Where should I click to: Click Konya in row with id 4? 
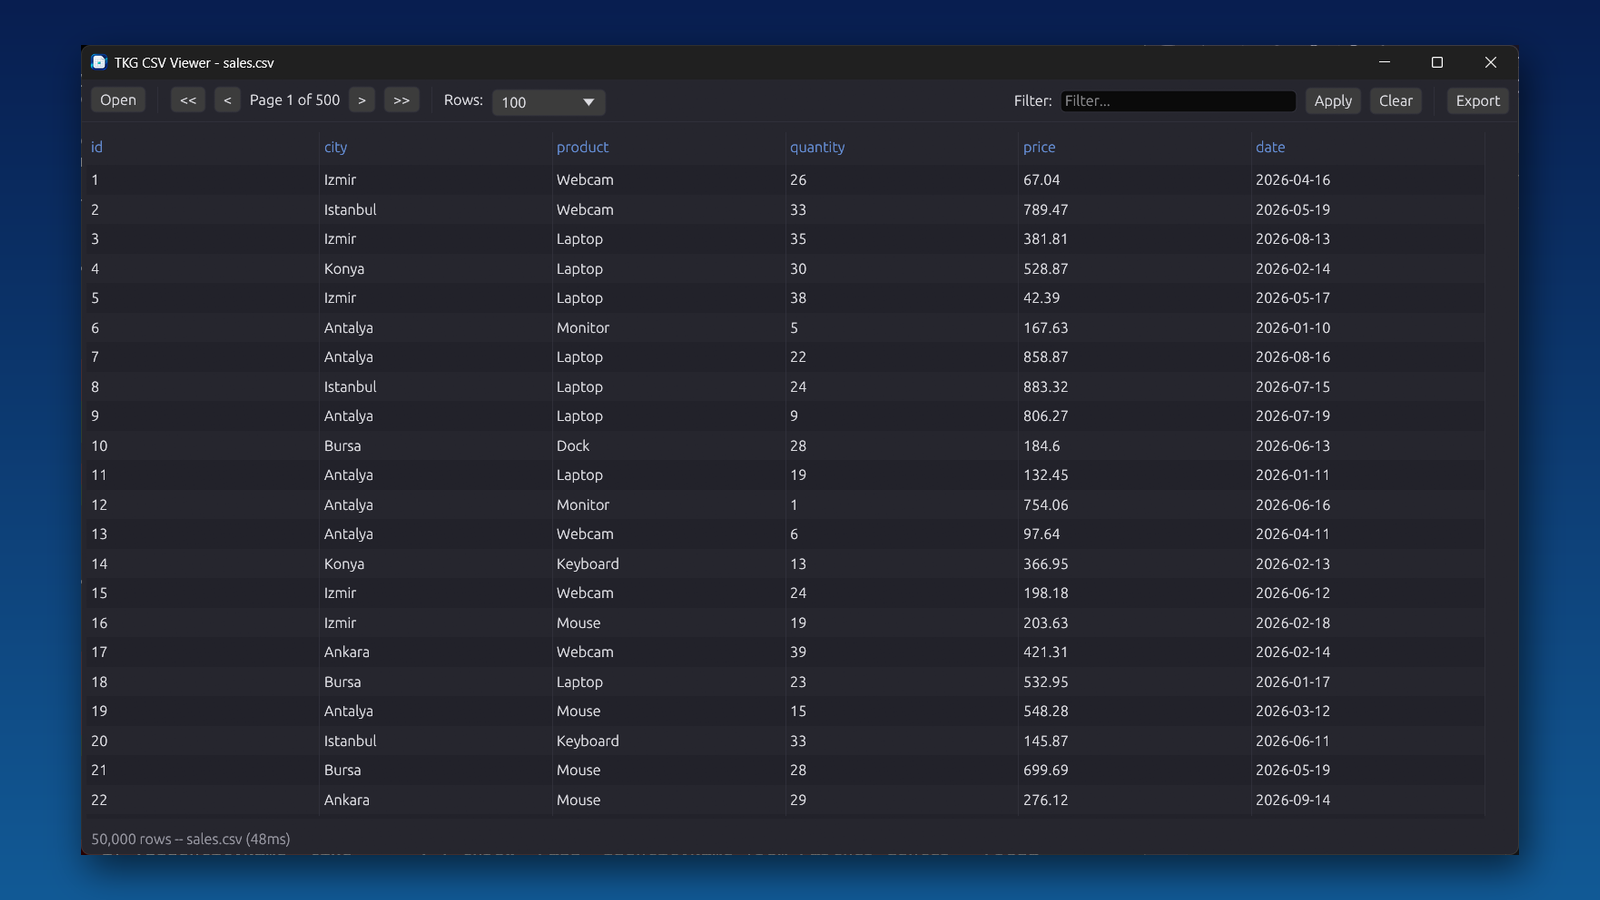click(344, 269)
